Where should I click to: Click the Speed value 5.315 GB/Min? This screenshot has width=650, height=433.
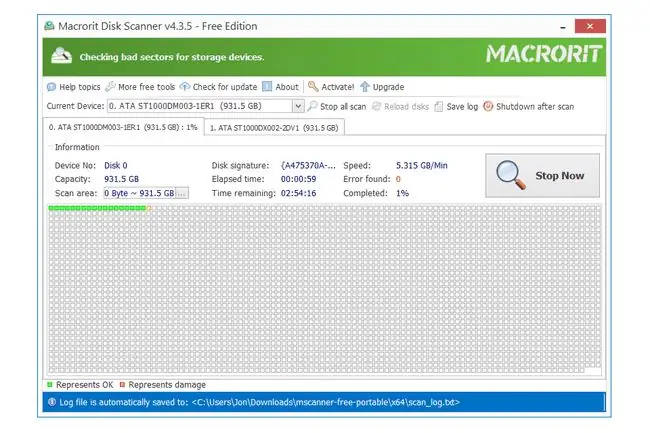click(x=422, y=165)
